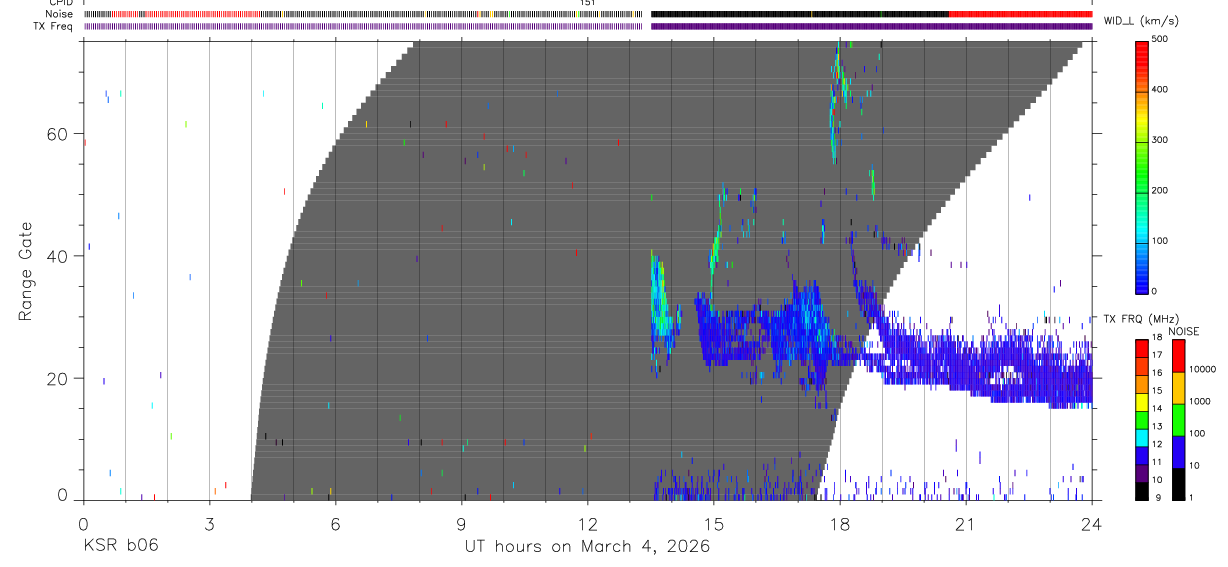The height and width of the screenshot is (567, 1228).
Task: Click the yellow swatch of the NOISE colorbar
Action: pyautogui.click(x=1178, y=388)
